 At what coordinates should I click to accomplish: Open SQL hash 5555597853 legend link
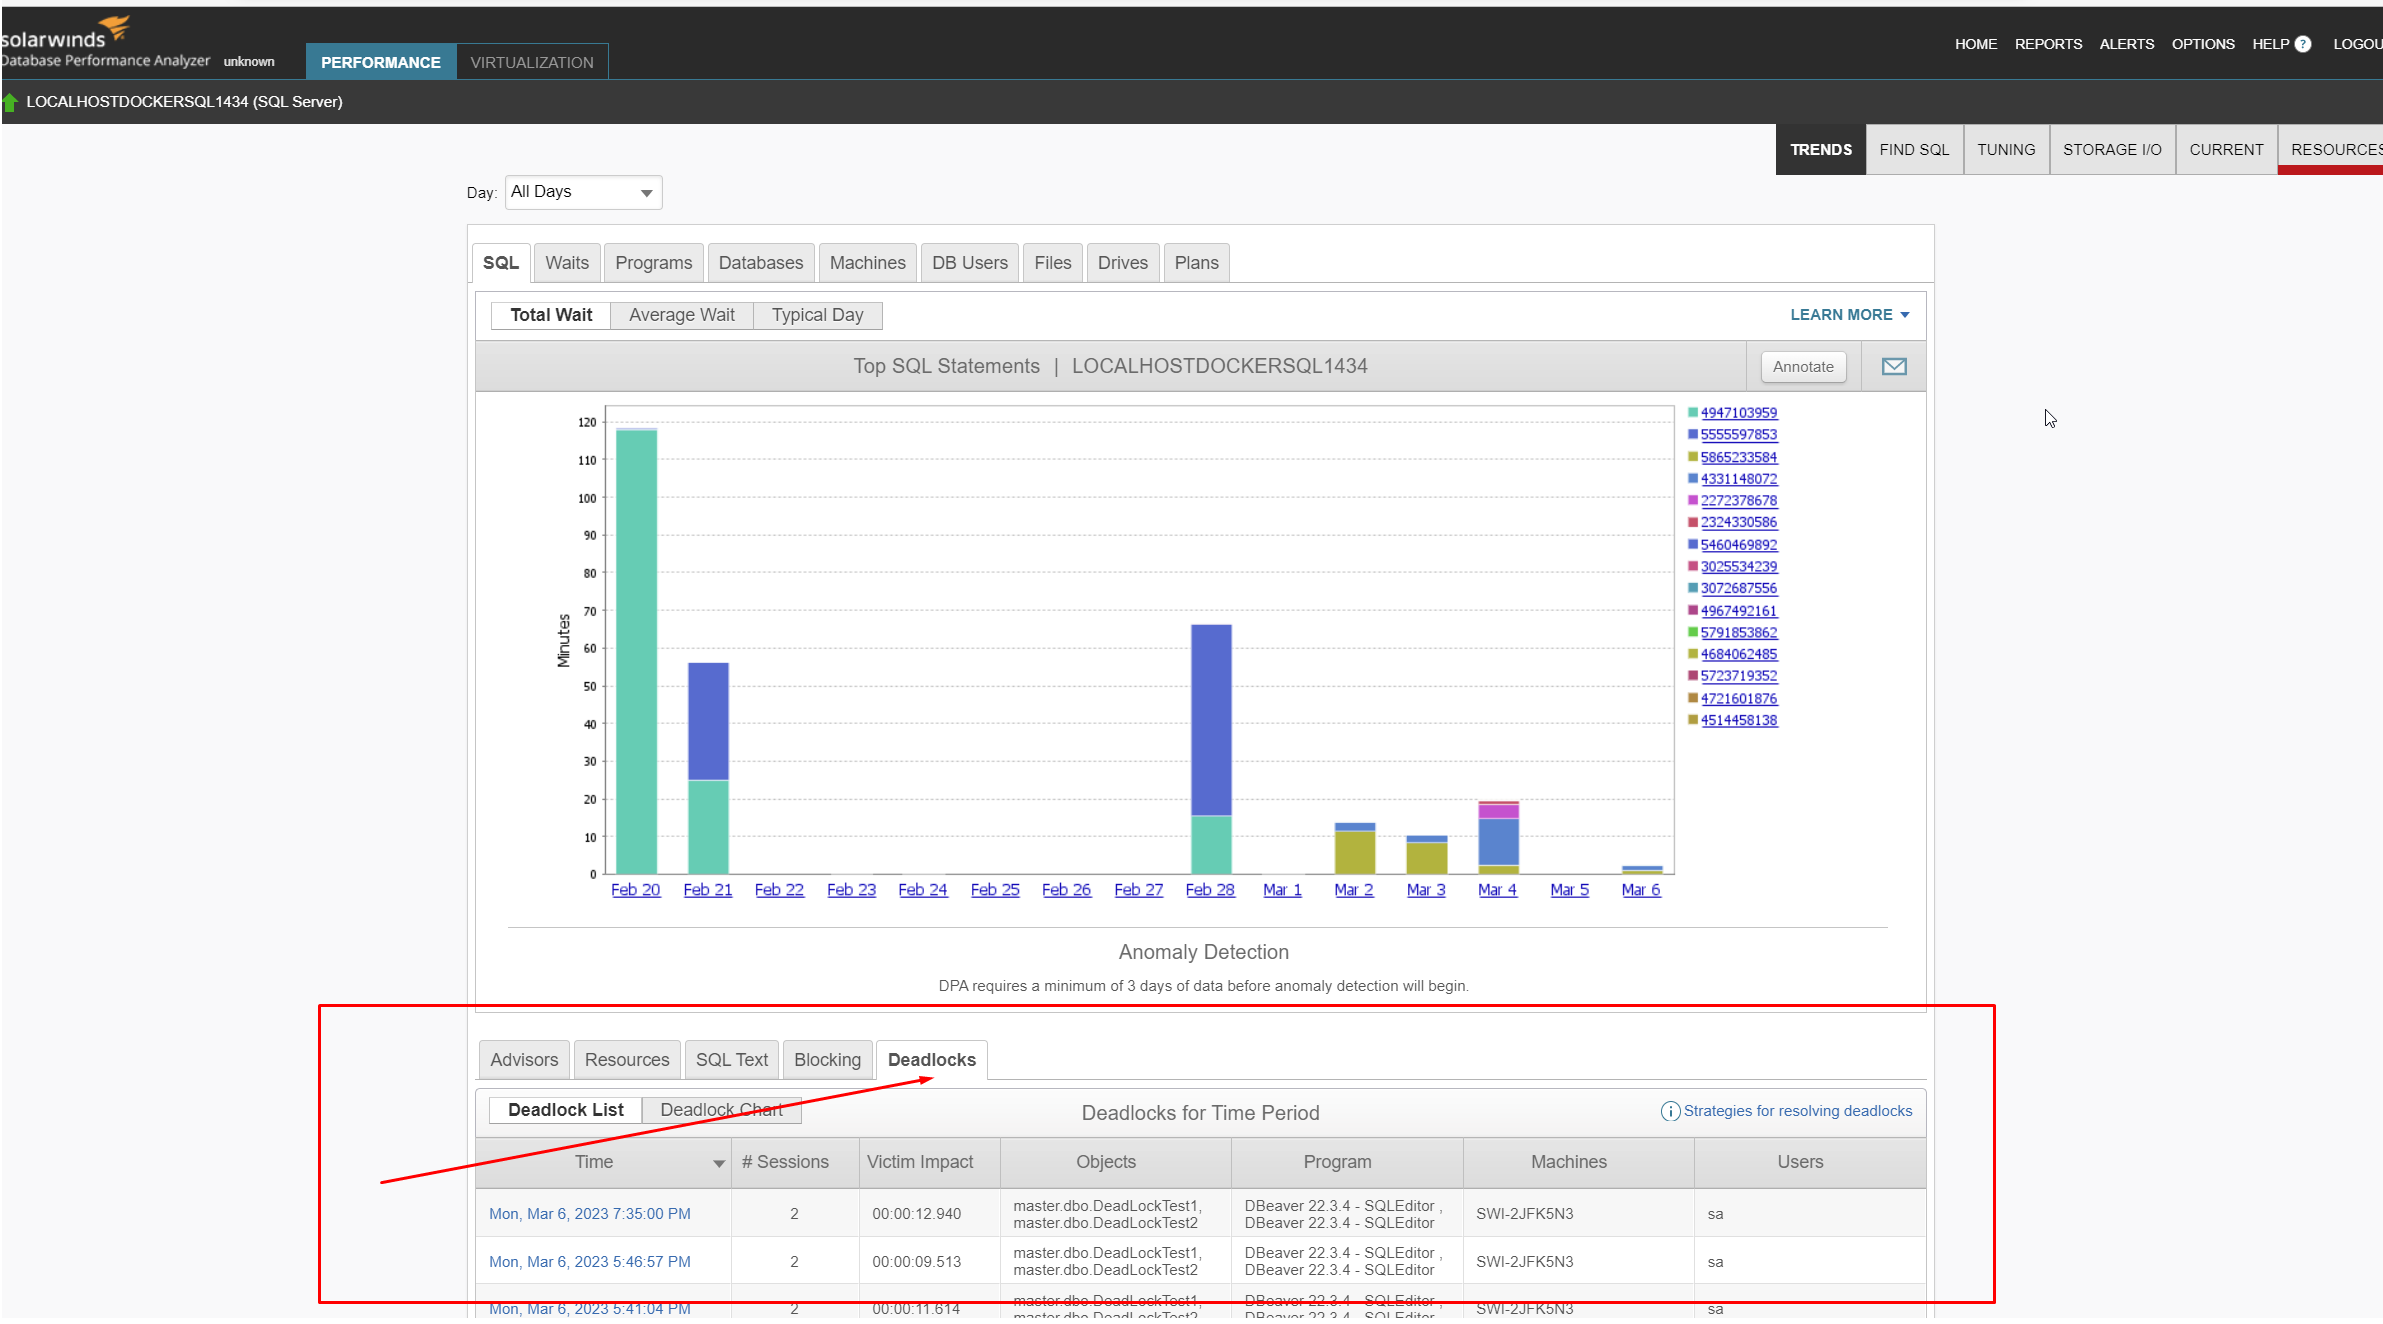click(x=1738, y=435)
